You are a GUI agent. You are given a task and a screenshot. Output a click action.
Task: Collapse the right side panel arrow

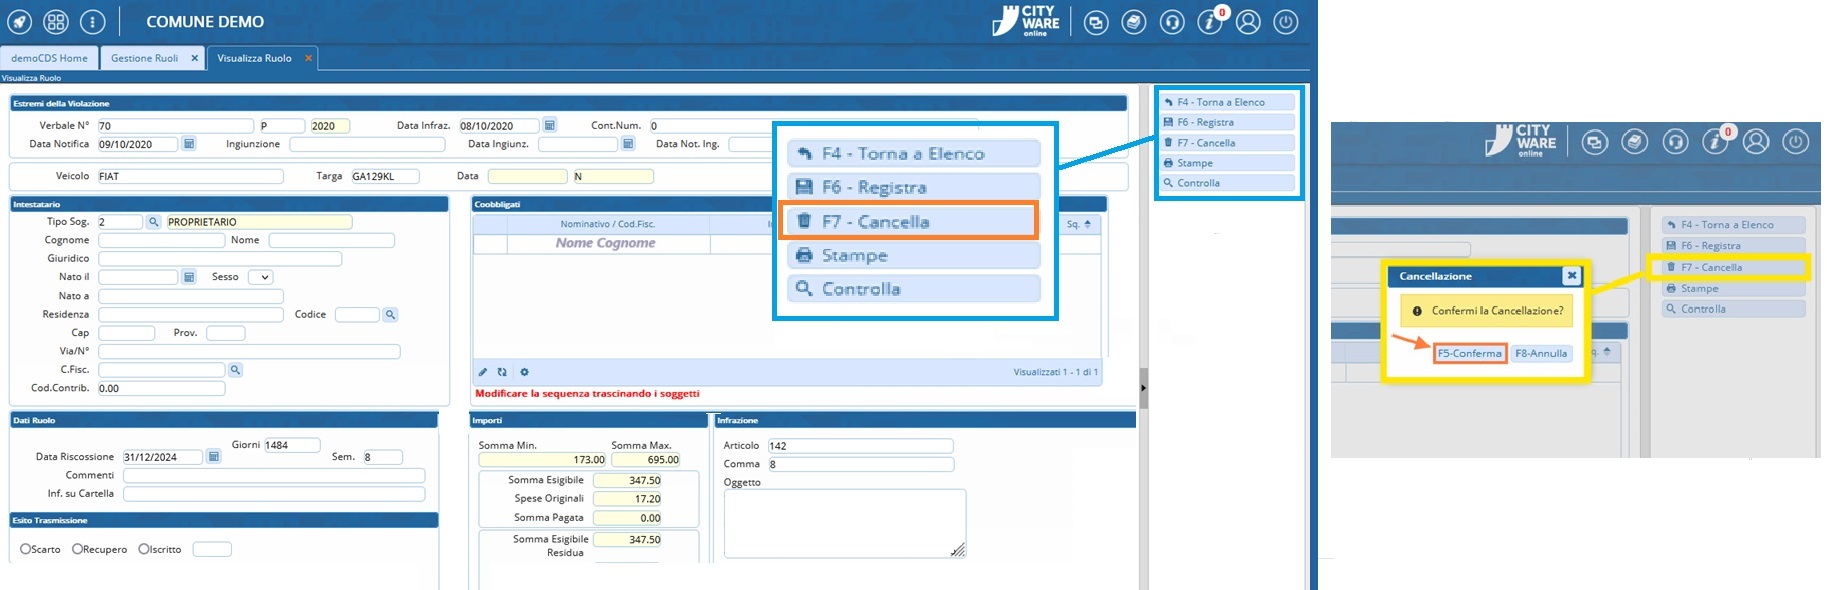point(1143,388)
